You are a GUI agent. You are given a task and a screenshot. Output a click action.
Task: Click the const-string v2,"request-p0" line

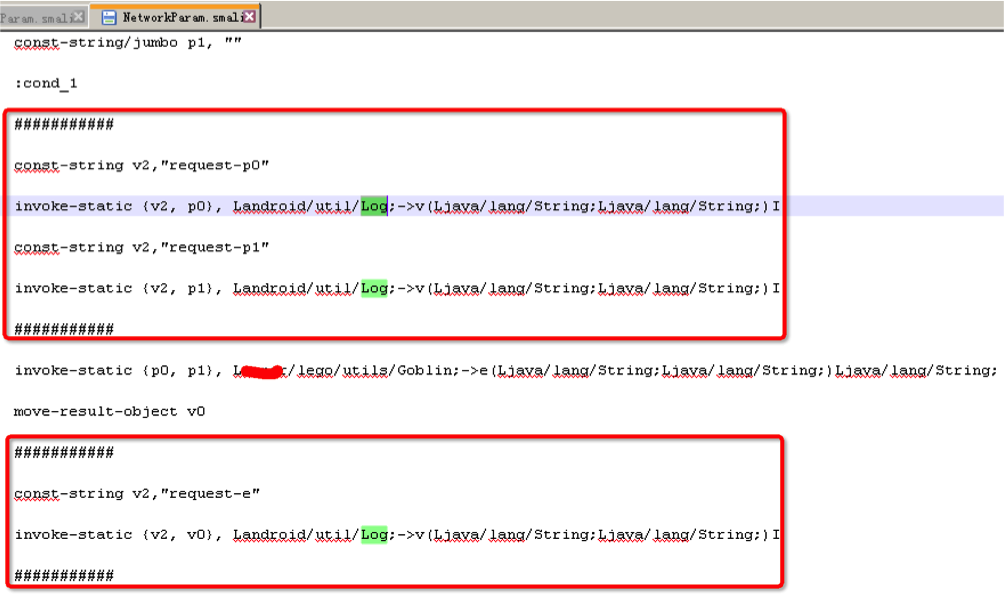tap(142, 165)
